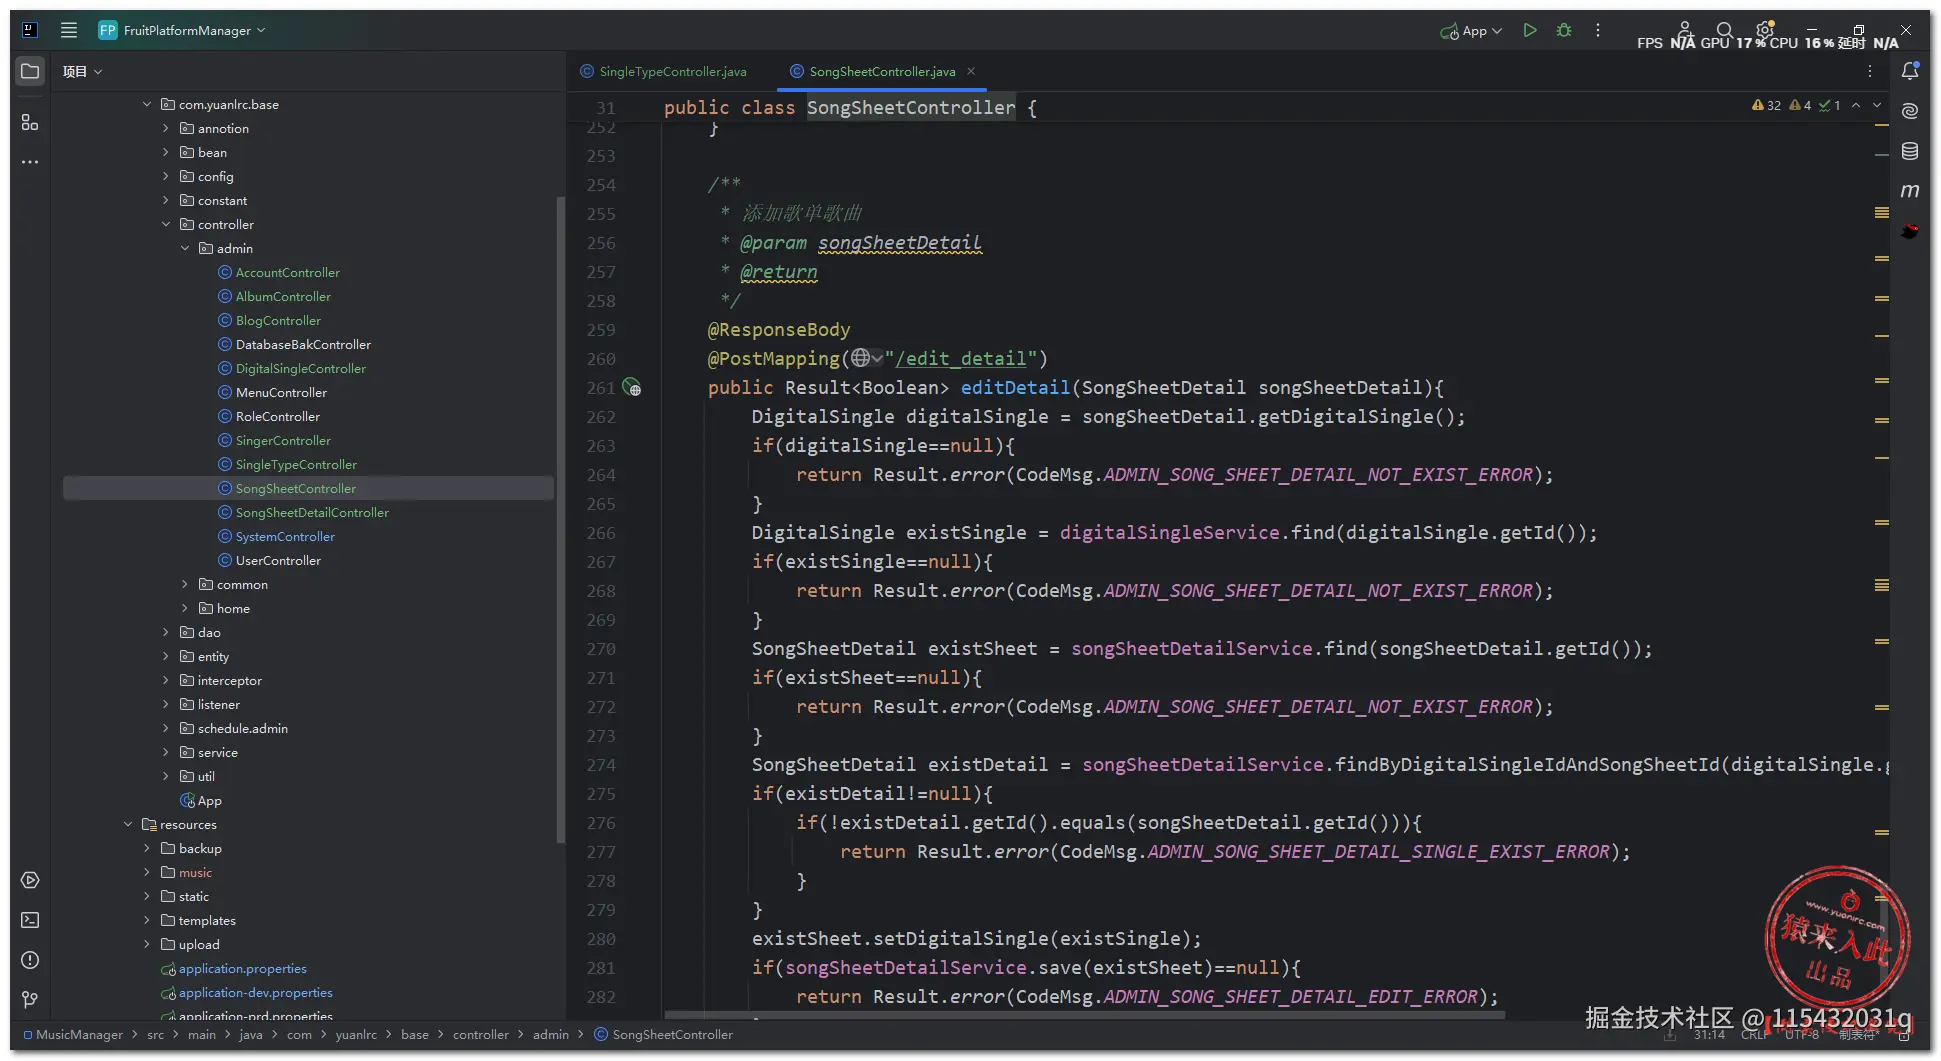Select BlogController in the project tree
The image size is (1941, 1061).
pos(278,320)
